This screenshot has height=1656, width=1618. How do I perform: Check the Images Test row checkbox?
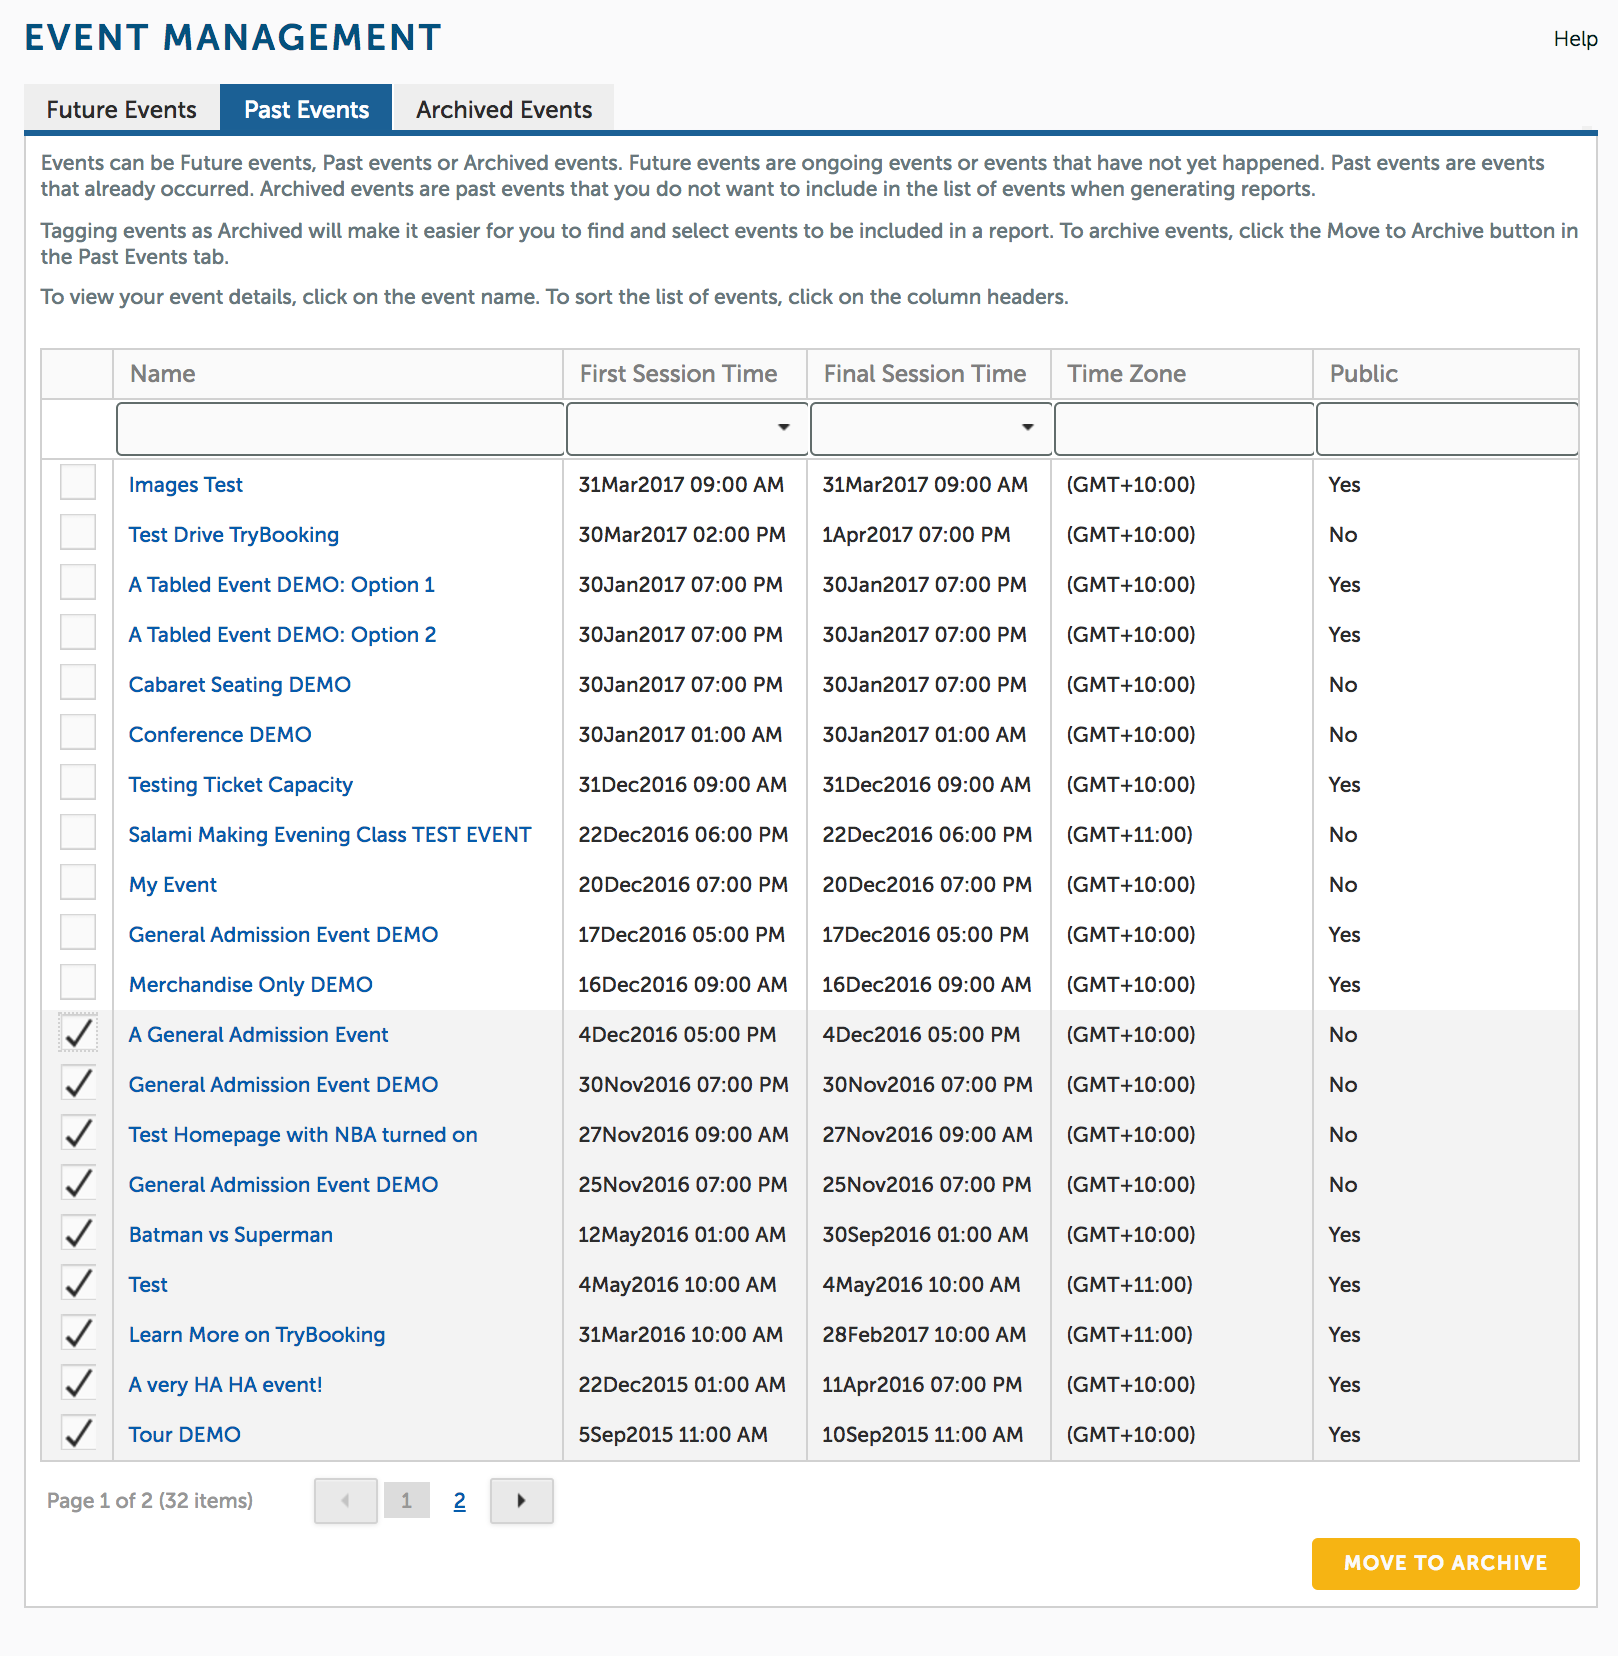(x=78, y=482)
